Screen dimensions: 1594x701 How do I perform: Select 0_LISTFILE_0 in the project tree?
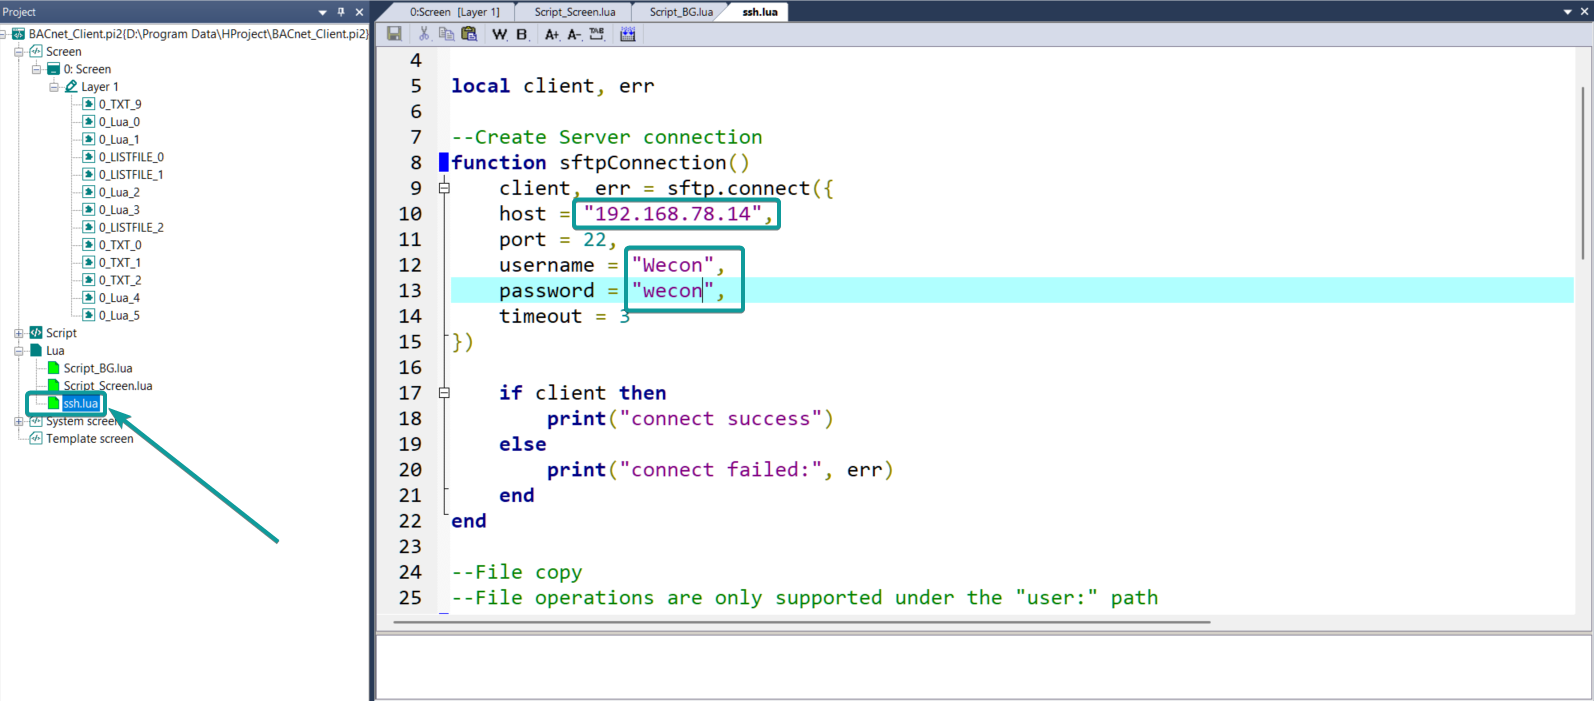(x=131, y=157)
